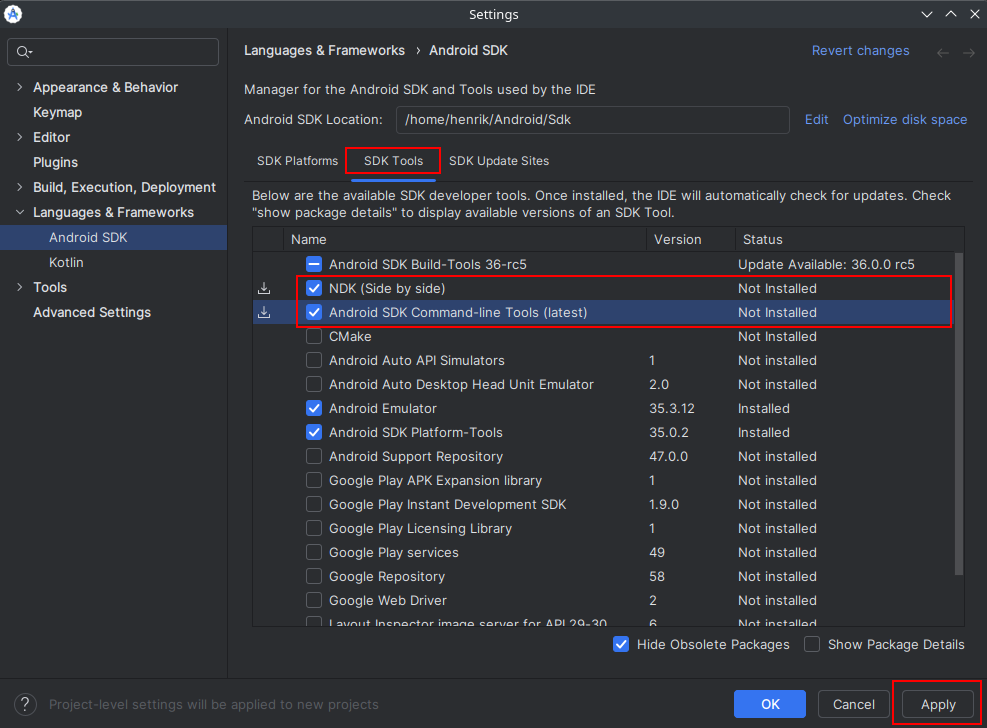Viewport: 987px width, 728px height.
Task: Expand the Tools section
Action: coord(20,287)
